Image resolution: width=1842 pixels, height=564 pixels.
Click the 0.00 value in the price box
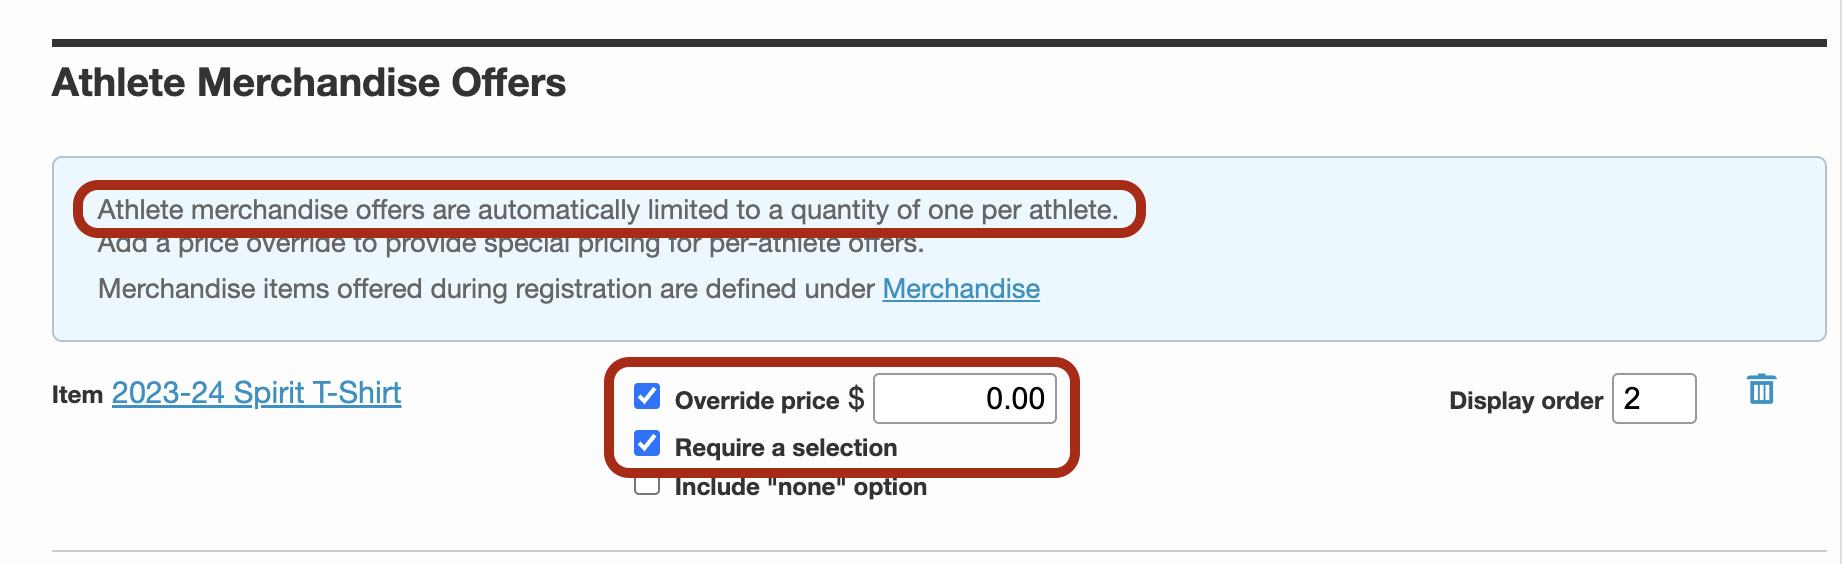pos(1015,399)
